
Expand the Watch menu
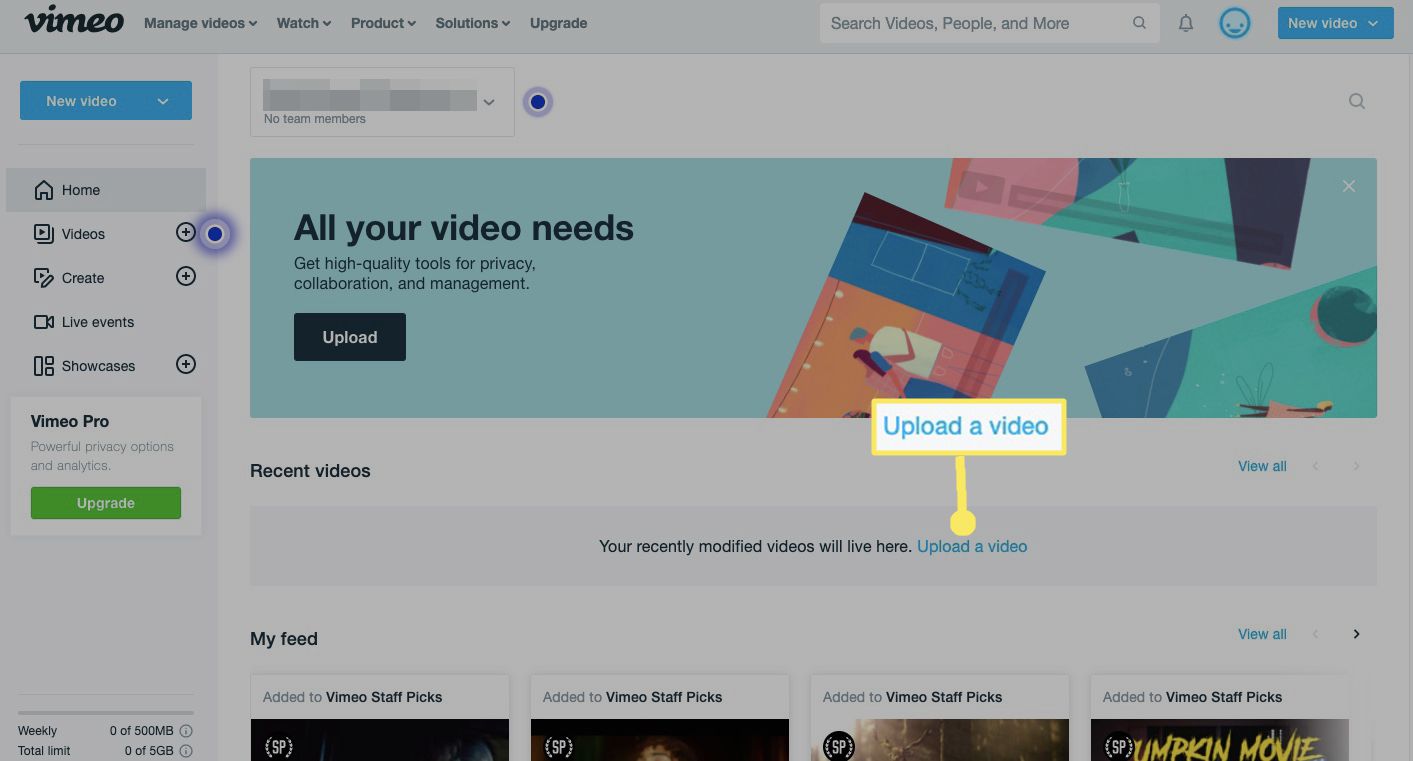pyautogui.click(x=304, y=23)
